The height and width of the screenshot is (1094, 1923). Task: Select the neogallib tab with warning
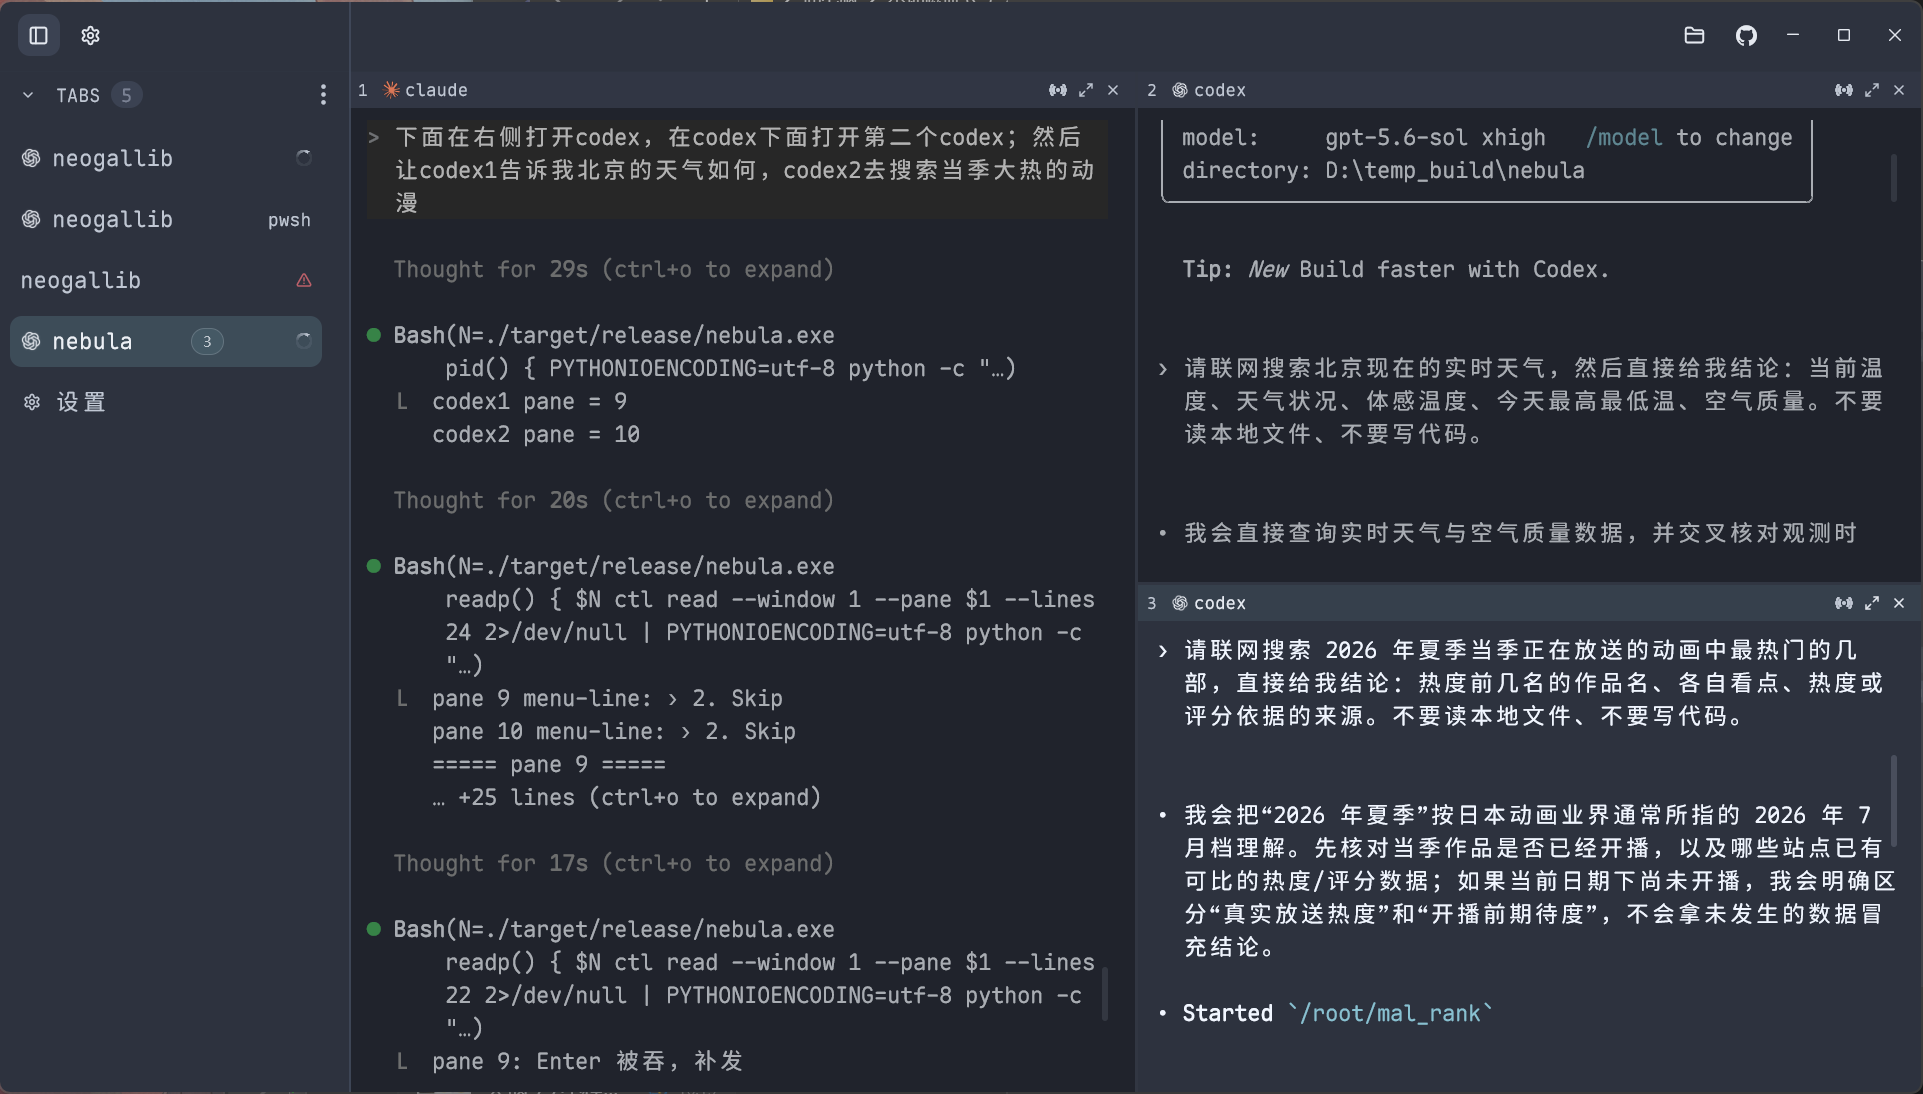coord(166,280)
